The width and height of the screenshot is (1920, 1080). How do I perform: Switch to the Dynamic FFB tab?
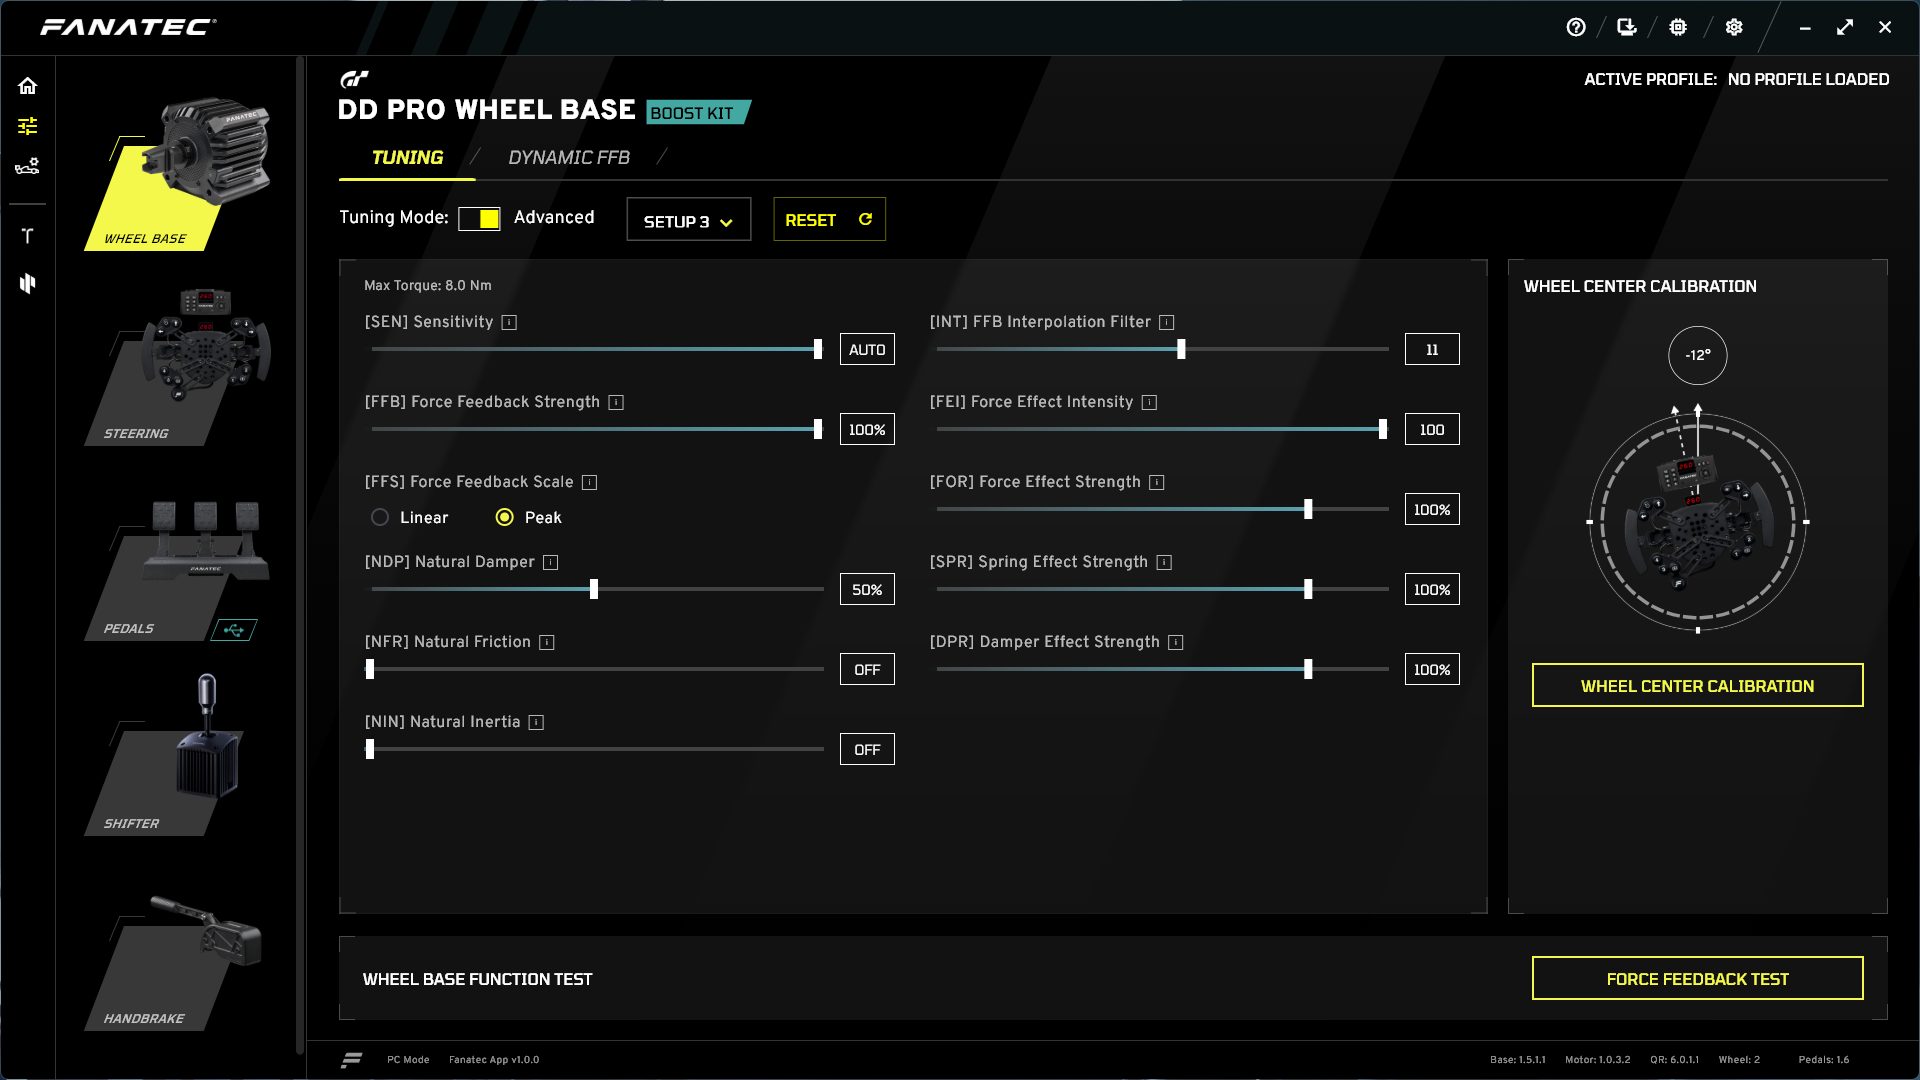pos(568,158)
